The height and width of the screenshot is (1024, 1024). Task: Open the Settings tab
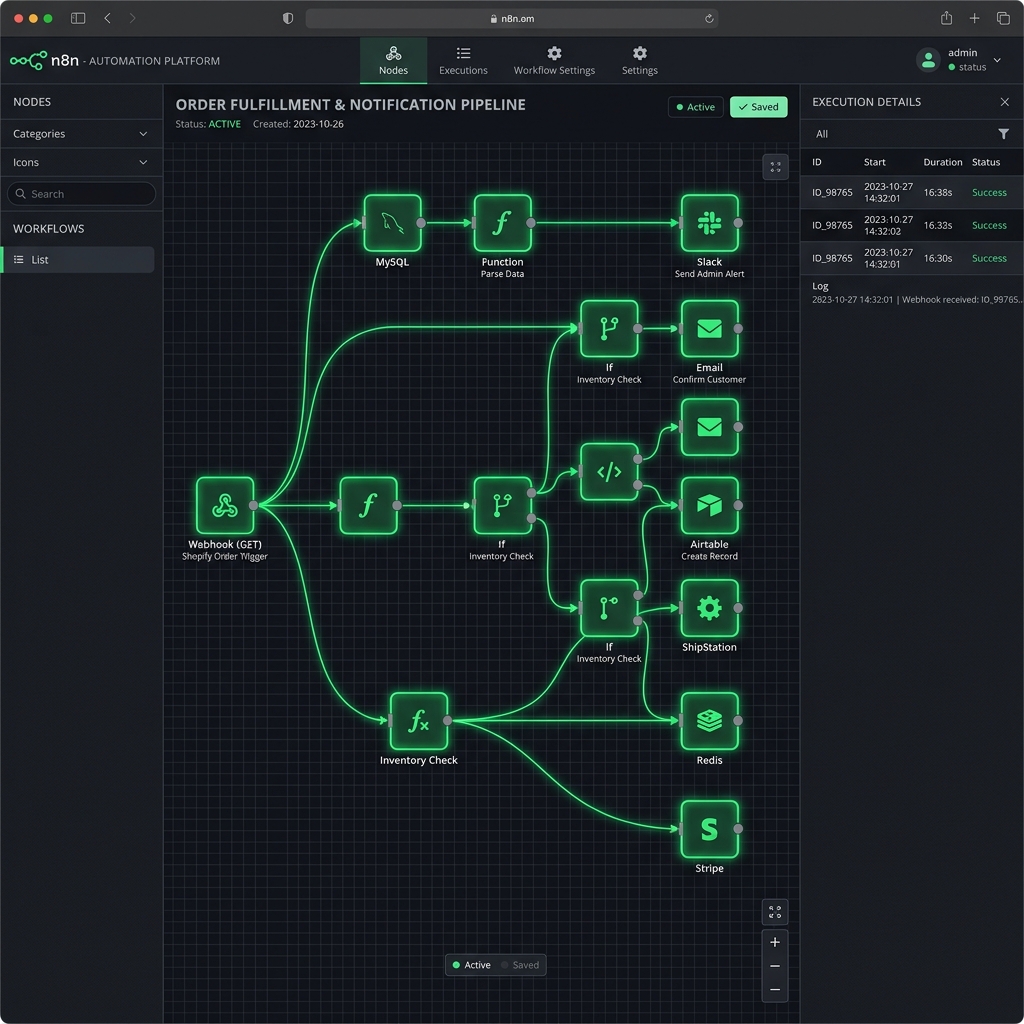coord(639,61)
